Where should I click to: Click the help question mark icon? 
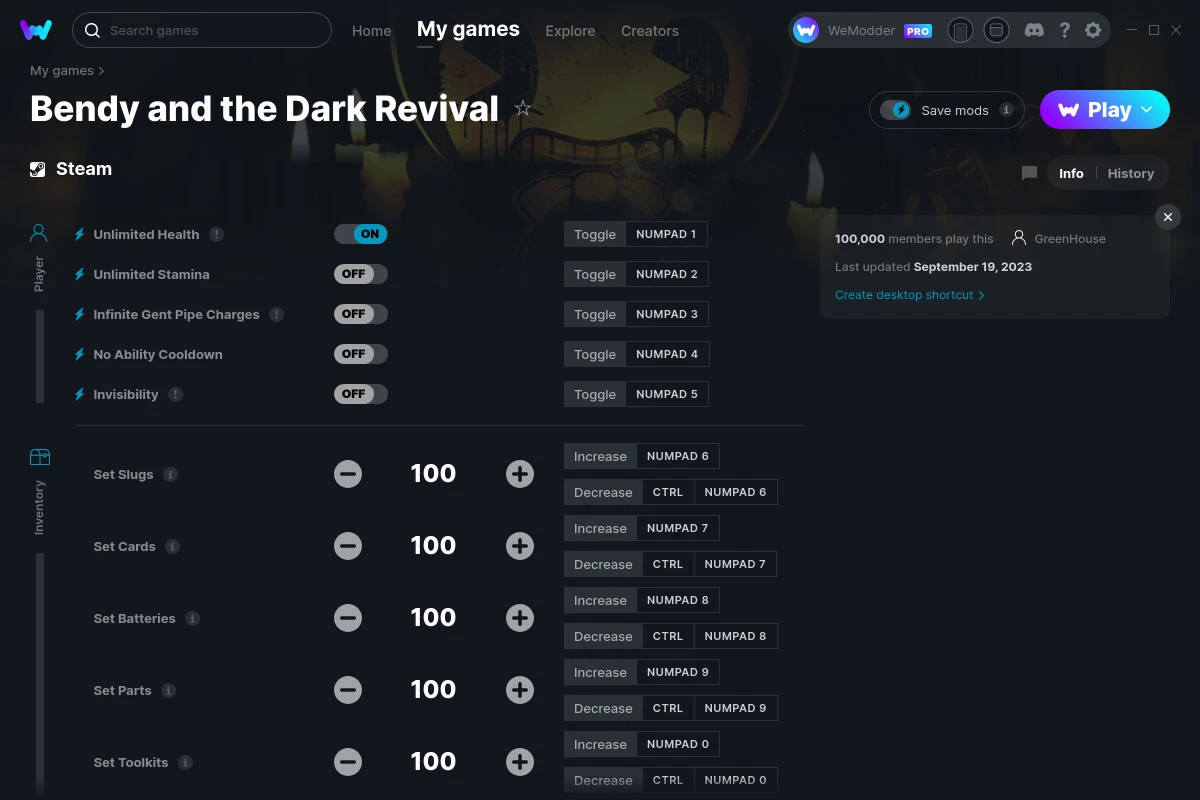[x=1064, y=30]
